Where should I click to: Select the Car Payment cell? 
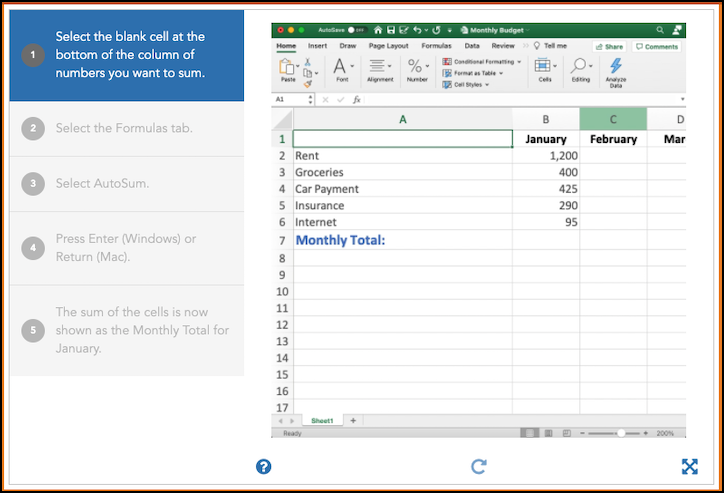(x=403, y=189)
